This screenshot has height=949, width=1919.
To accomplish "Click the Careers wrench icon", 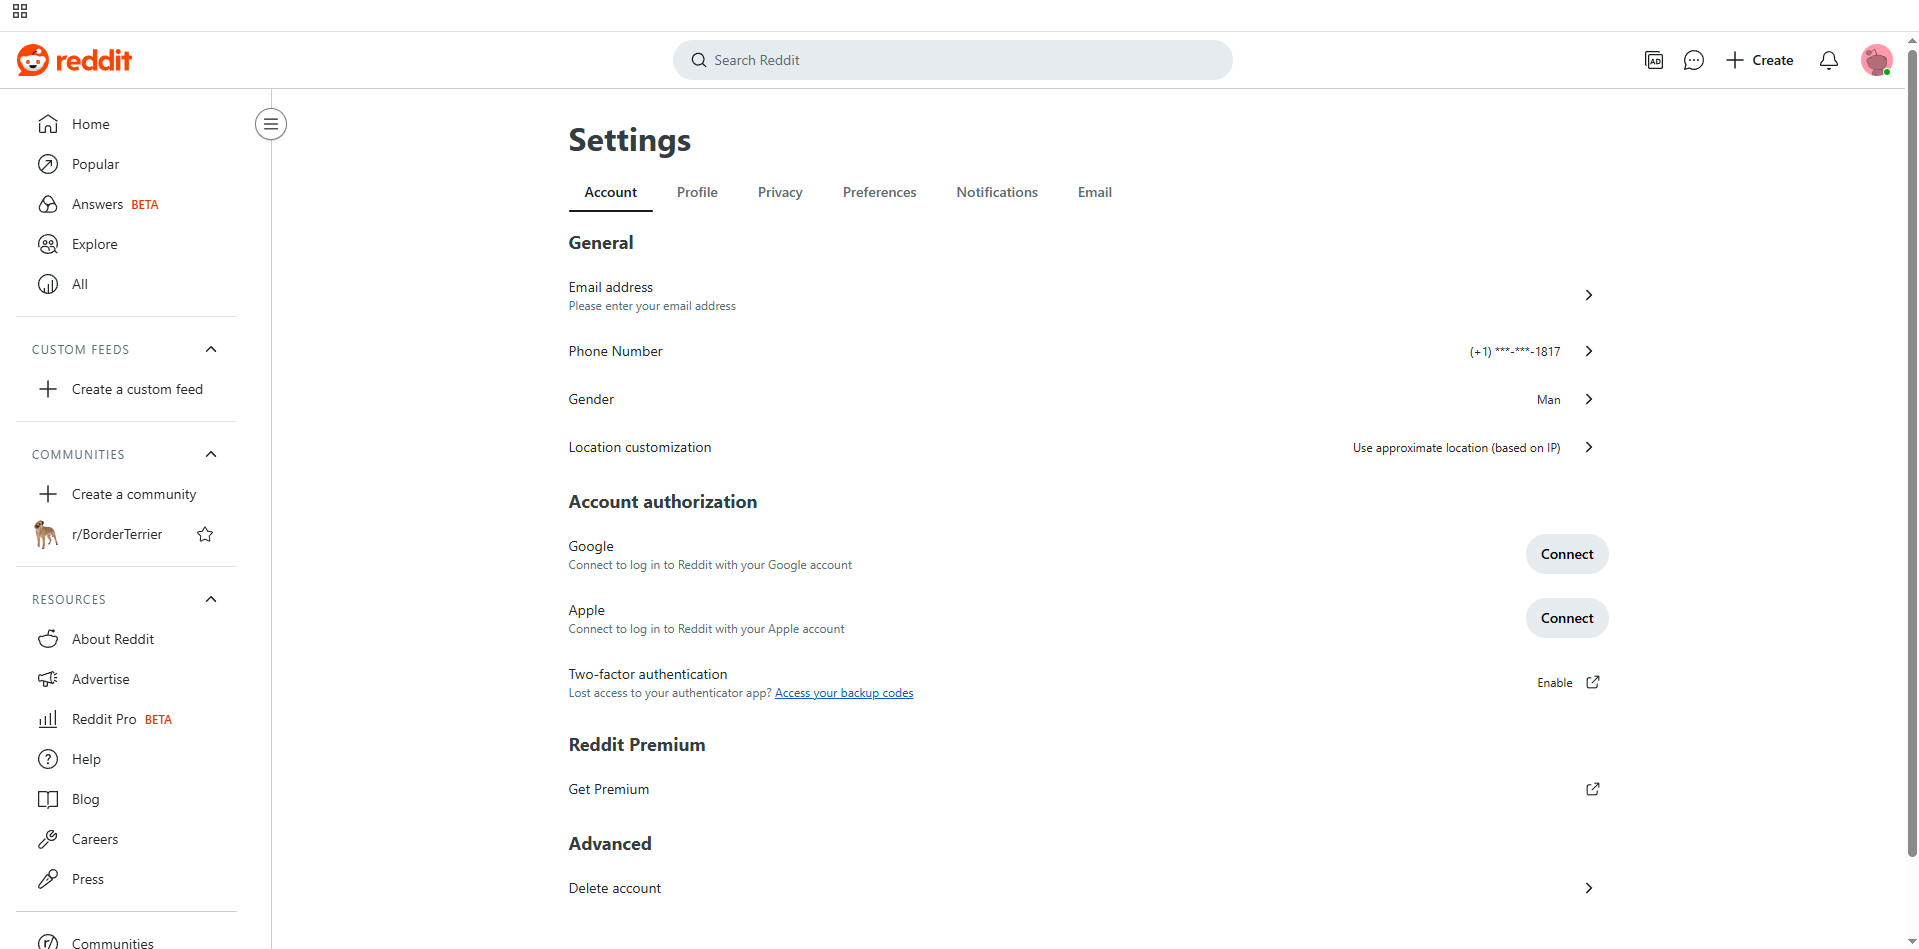I will tap(48, 839).
